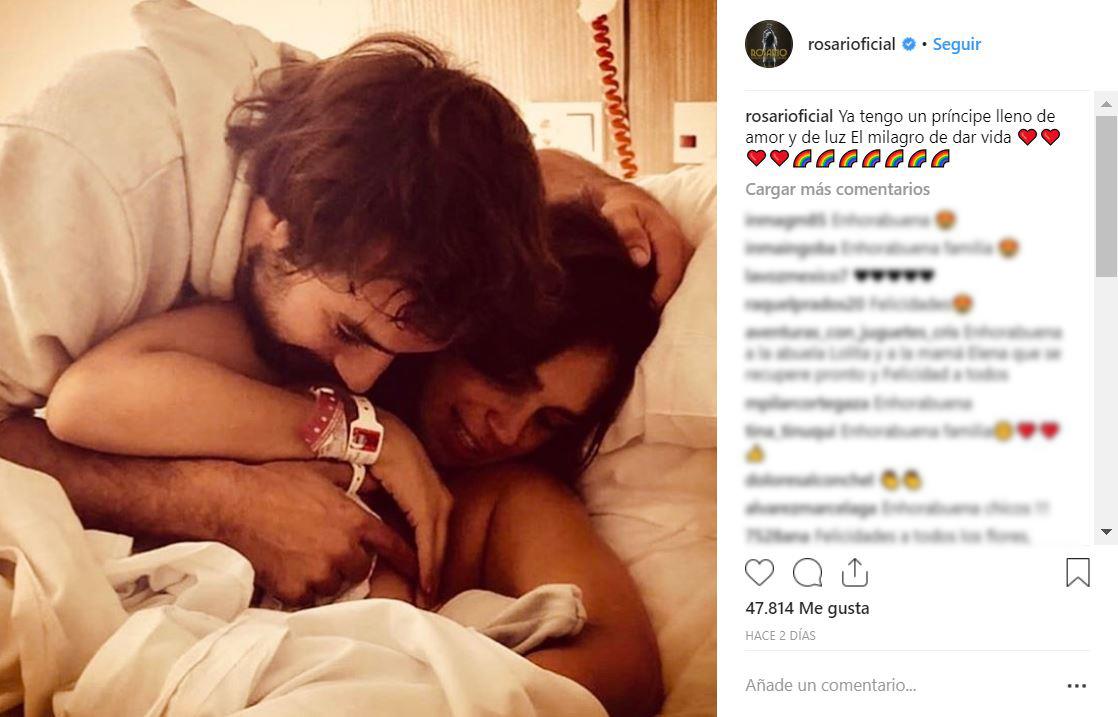This screenshot has width=1118, height=717.
Task: Click the rosarioficial profile avatar
Action: pyautogui.click(x=769, y=44)
